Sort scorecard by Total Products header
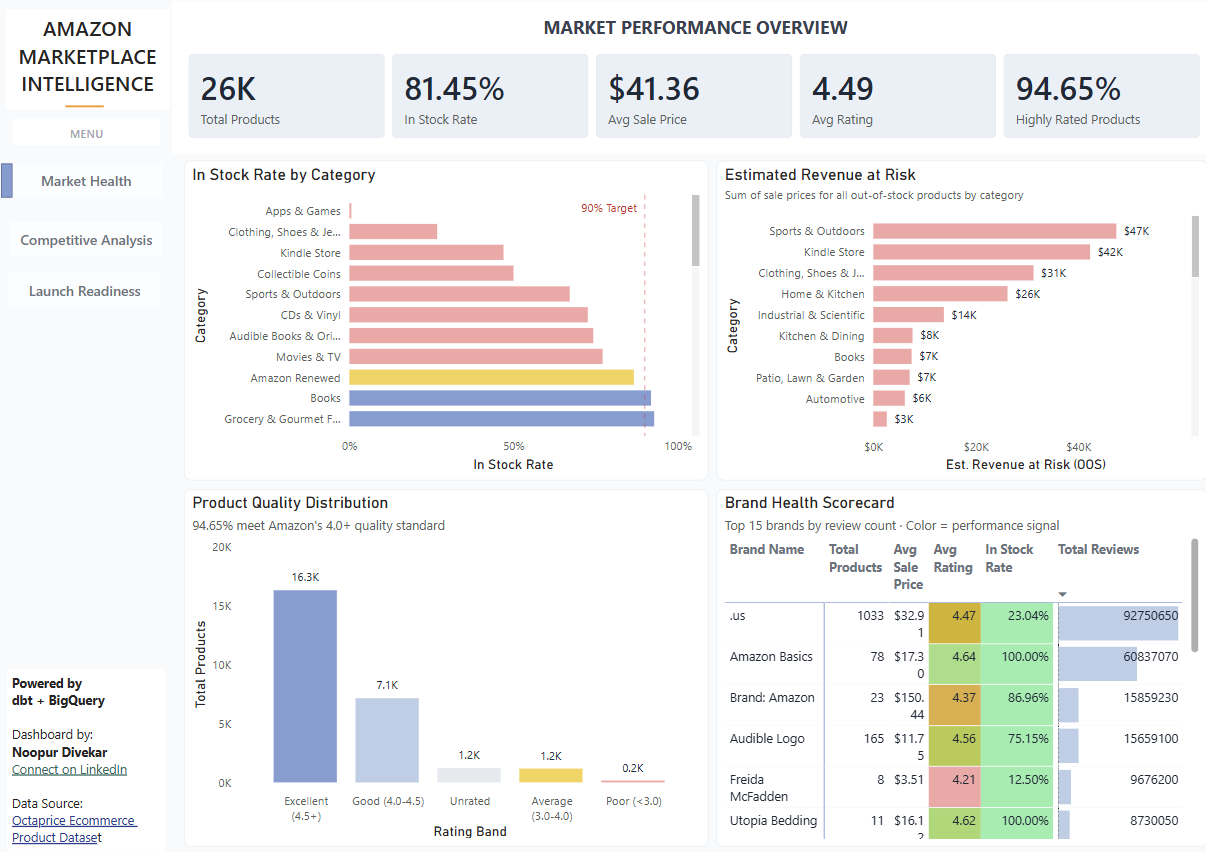This screenshot has height=852, width=1206. pos(855,558)
